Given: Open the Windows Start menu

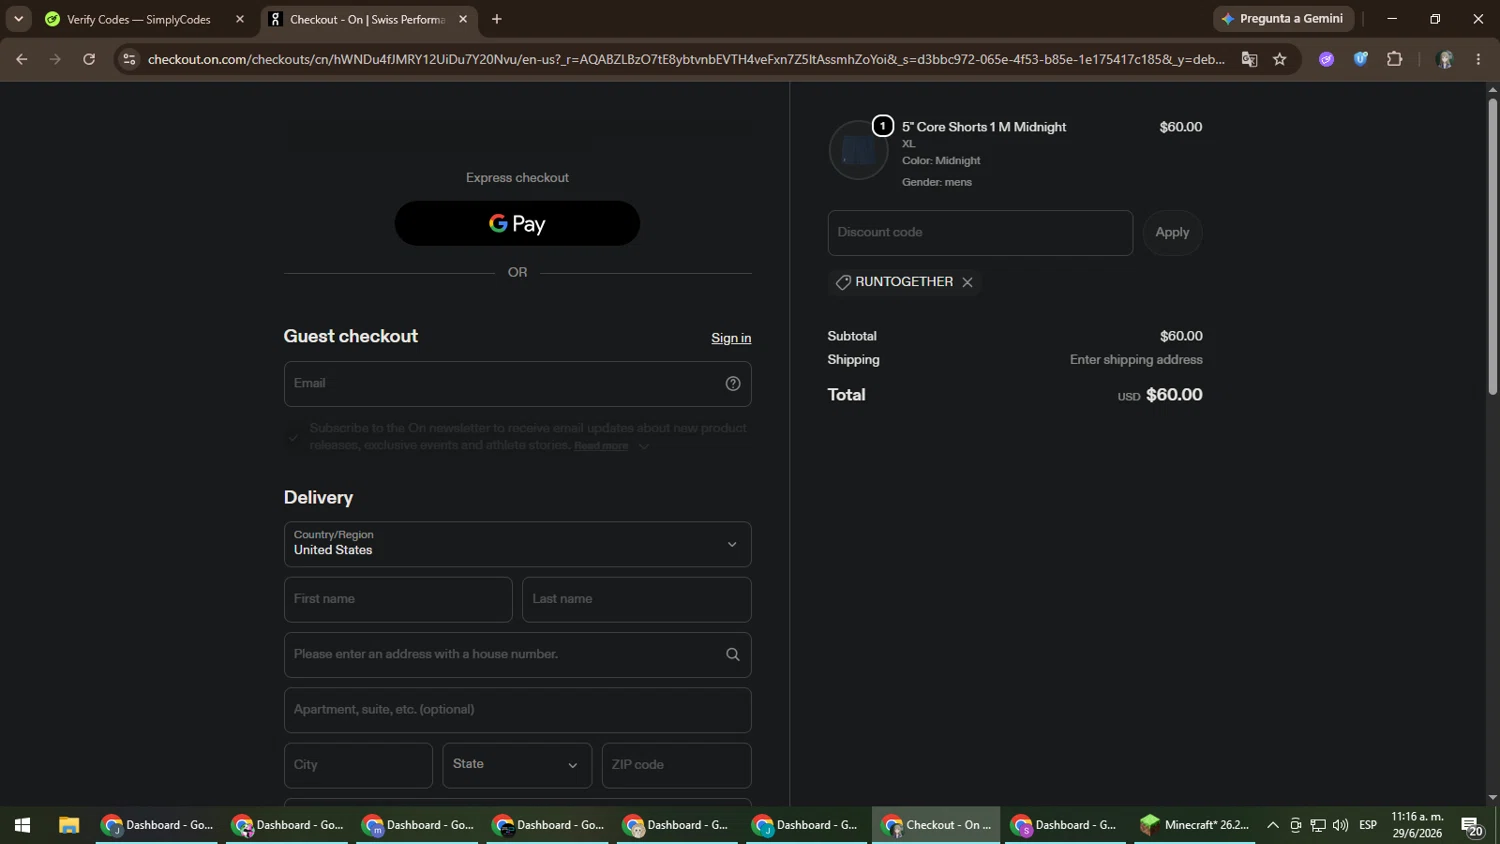Looking at the screenshot, I should coord(22,826).
